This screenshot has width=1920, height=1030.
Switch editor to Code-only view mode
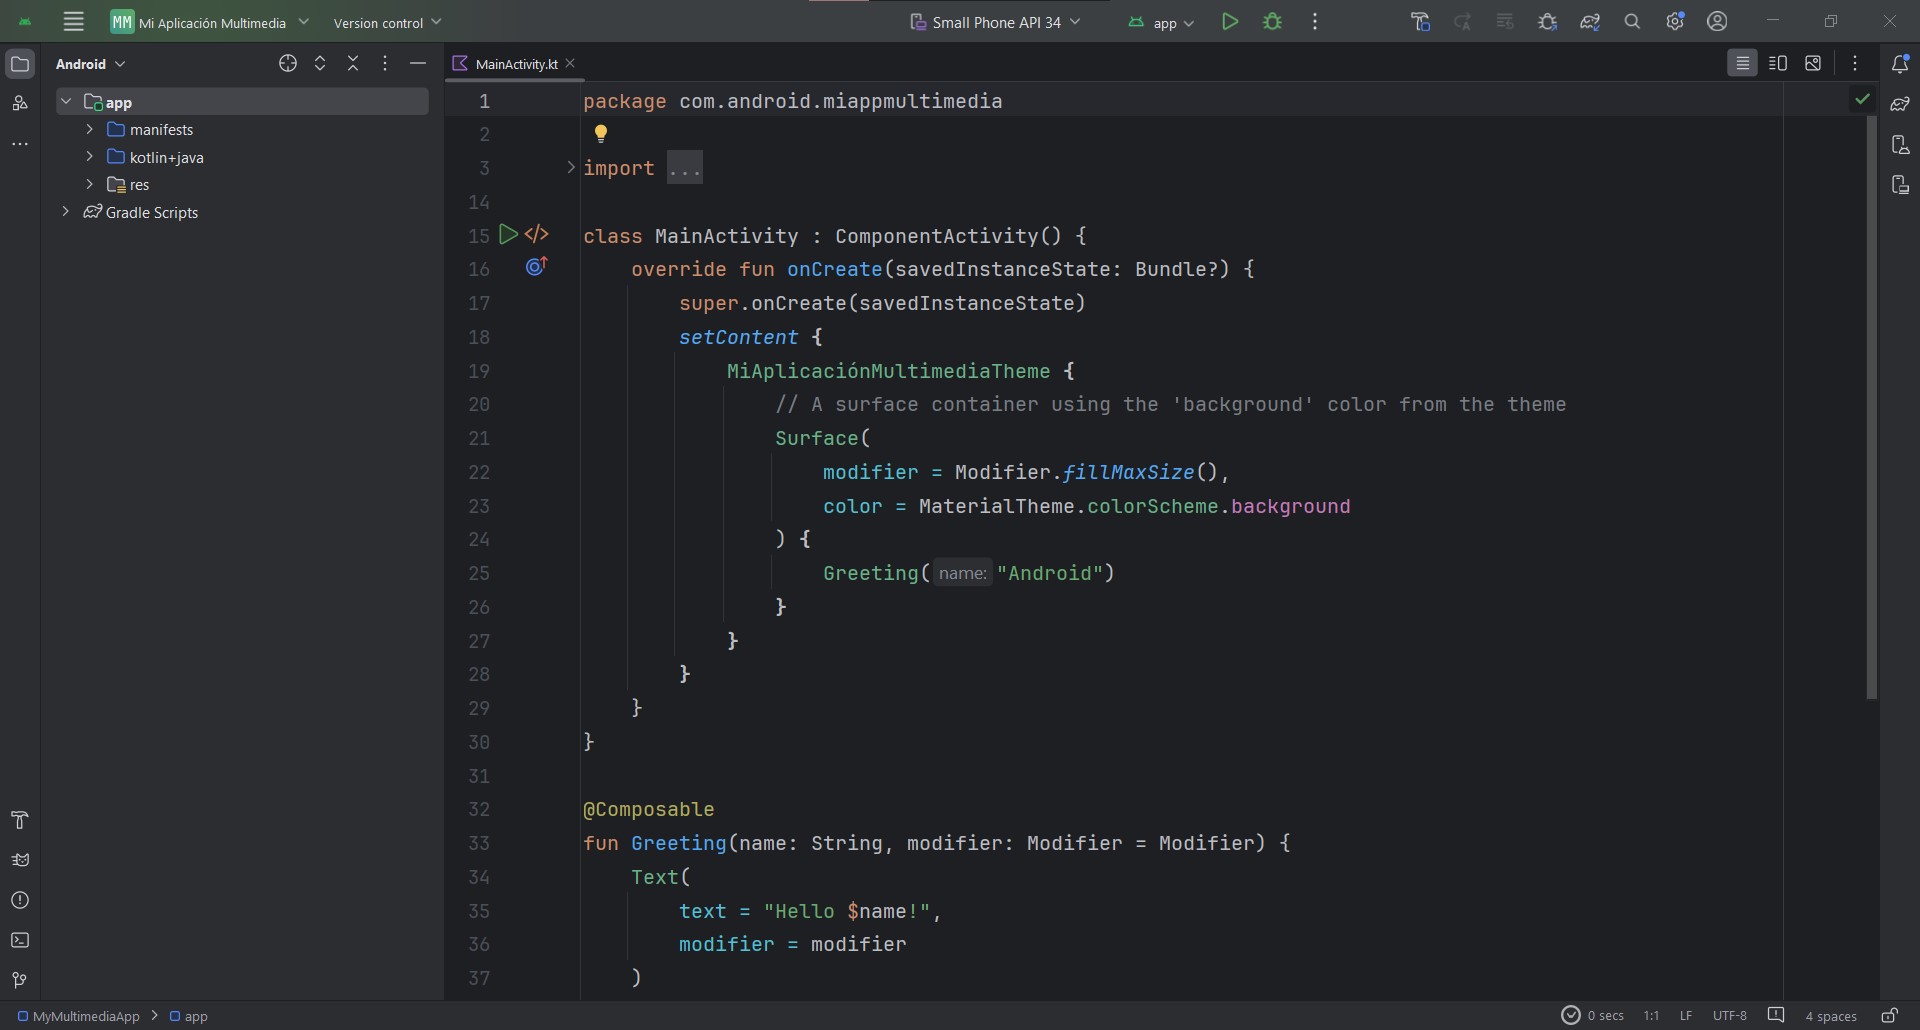click(x=1742, y=64)
